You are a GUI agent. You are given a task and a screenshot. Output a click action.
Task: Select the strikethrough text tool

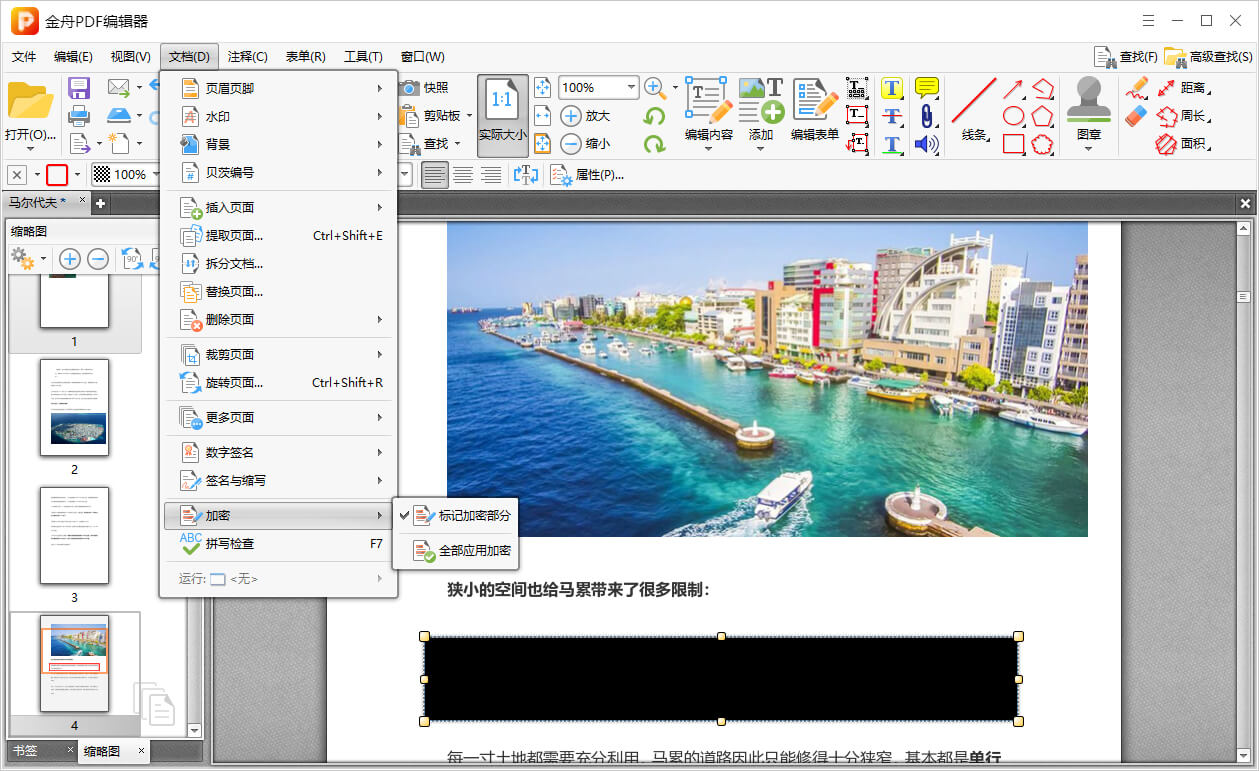892,116
